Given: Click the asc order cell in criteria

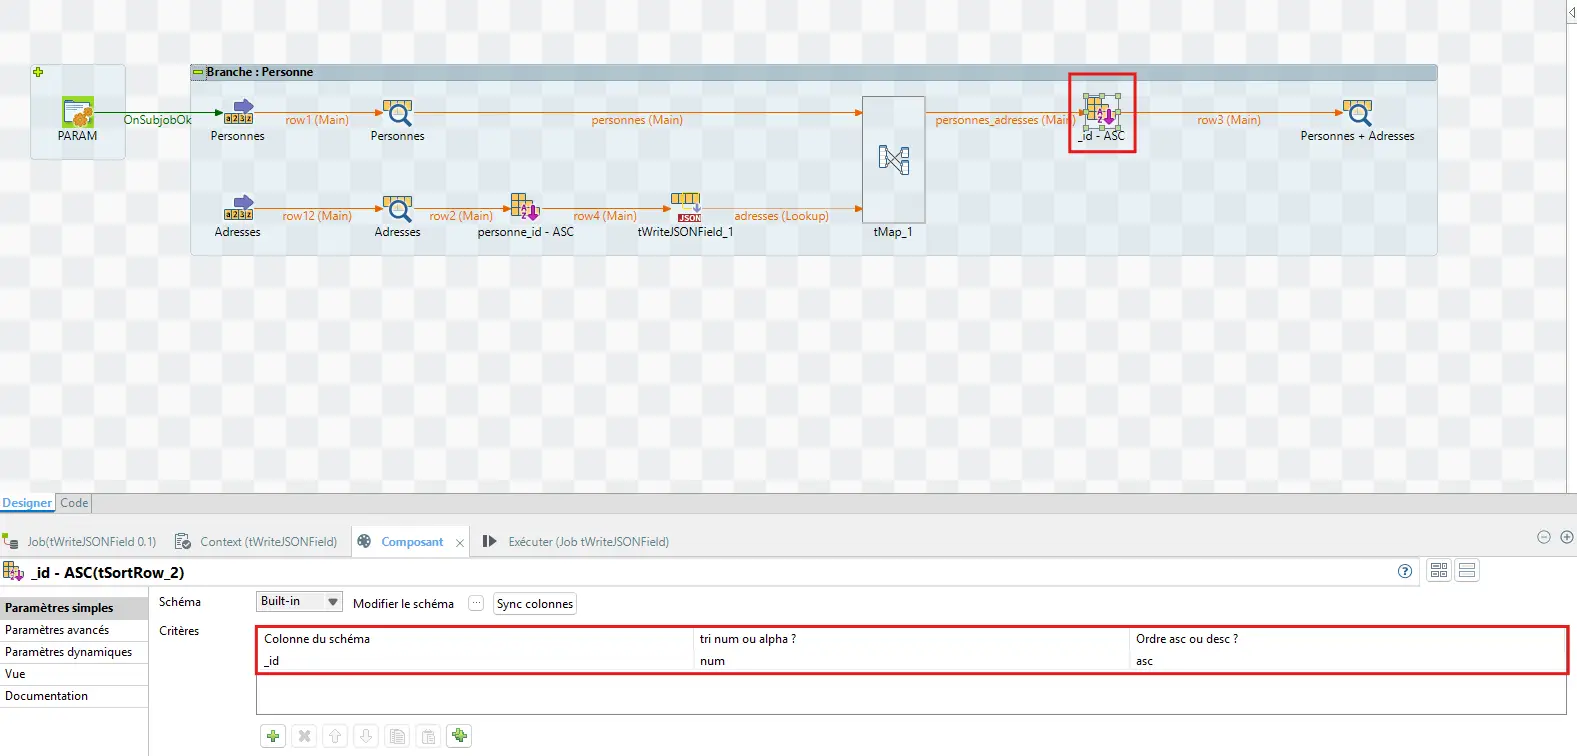Looking at the screenshot, I should coord(1145,661).
